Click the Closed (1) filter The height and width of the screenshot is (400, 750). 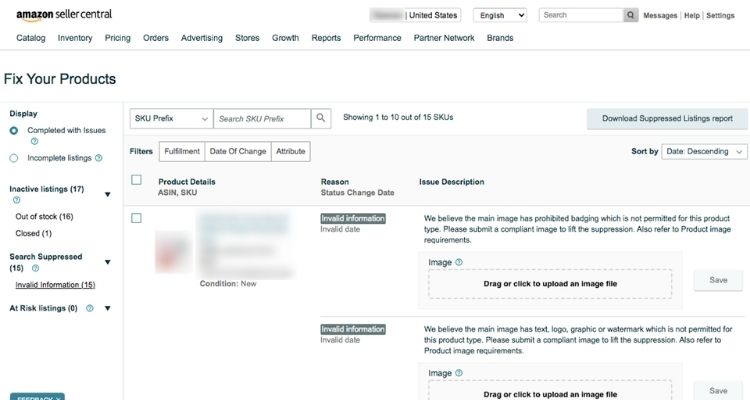tap(33, 233)
